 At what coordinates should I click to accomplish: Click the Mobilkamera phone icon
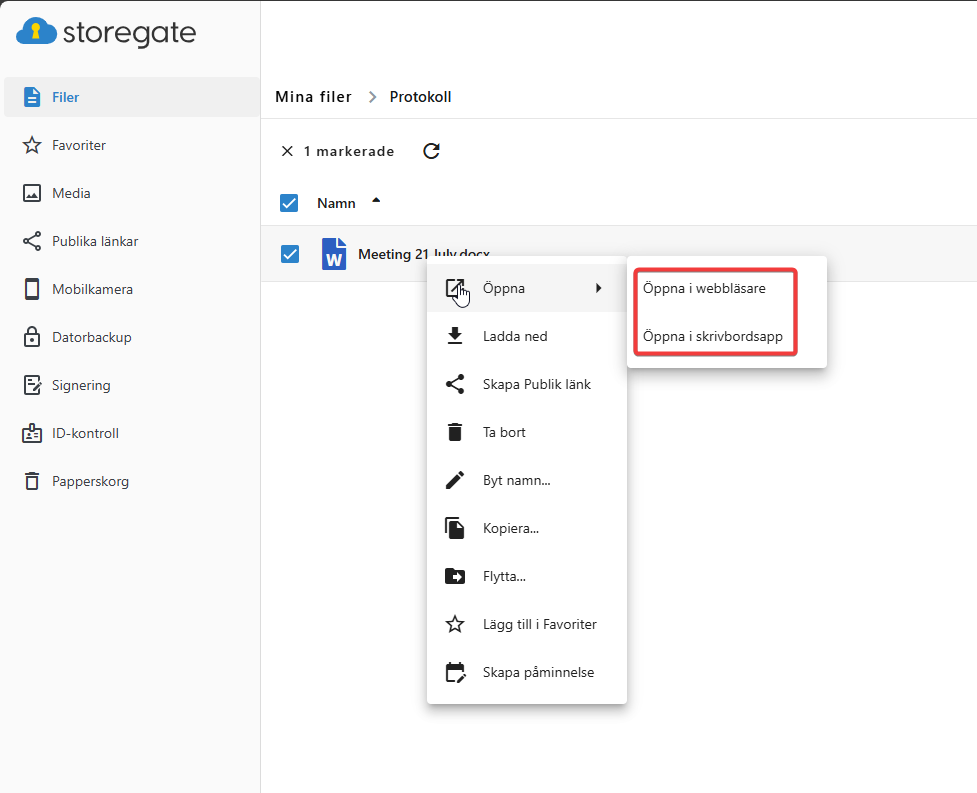[32, 289]
